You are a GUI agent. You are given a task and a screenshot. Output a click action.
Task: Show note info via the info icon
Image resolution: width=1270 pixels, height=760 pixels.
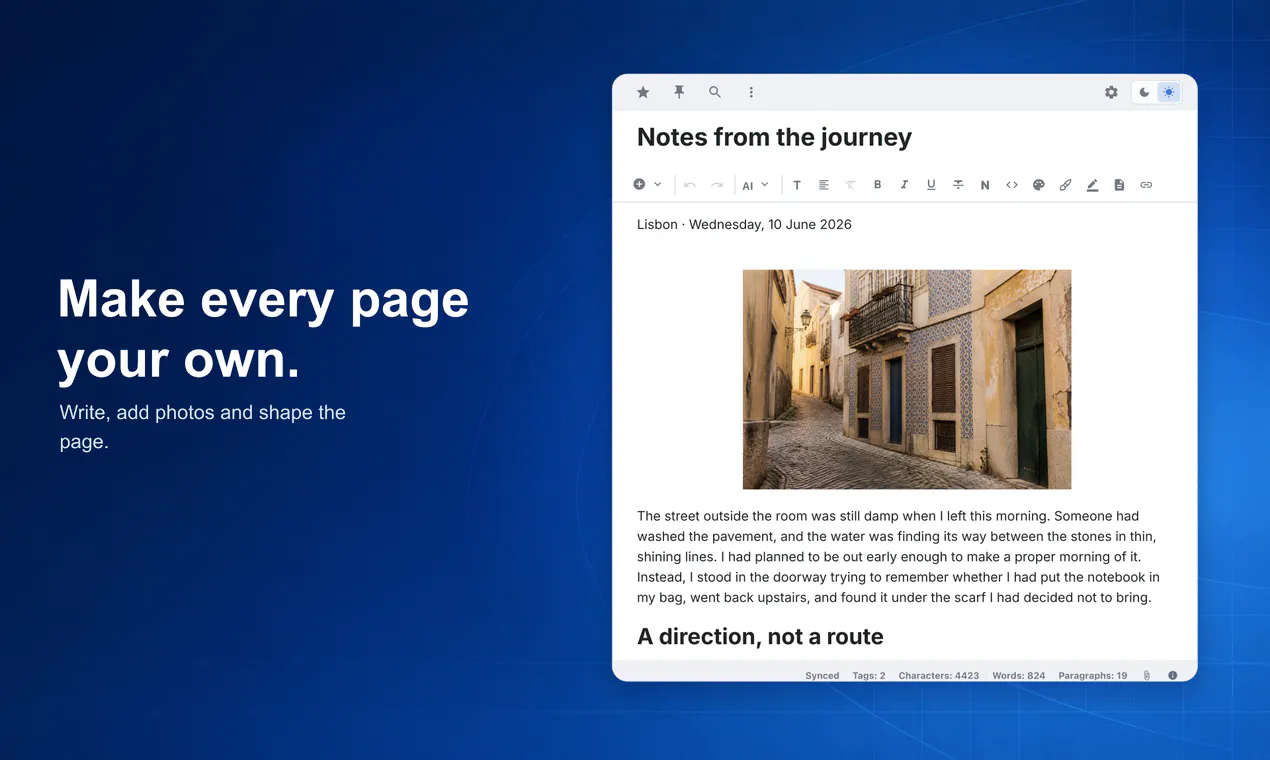[1173, 676]
